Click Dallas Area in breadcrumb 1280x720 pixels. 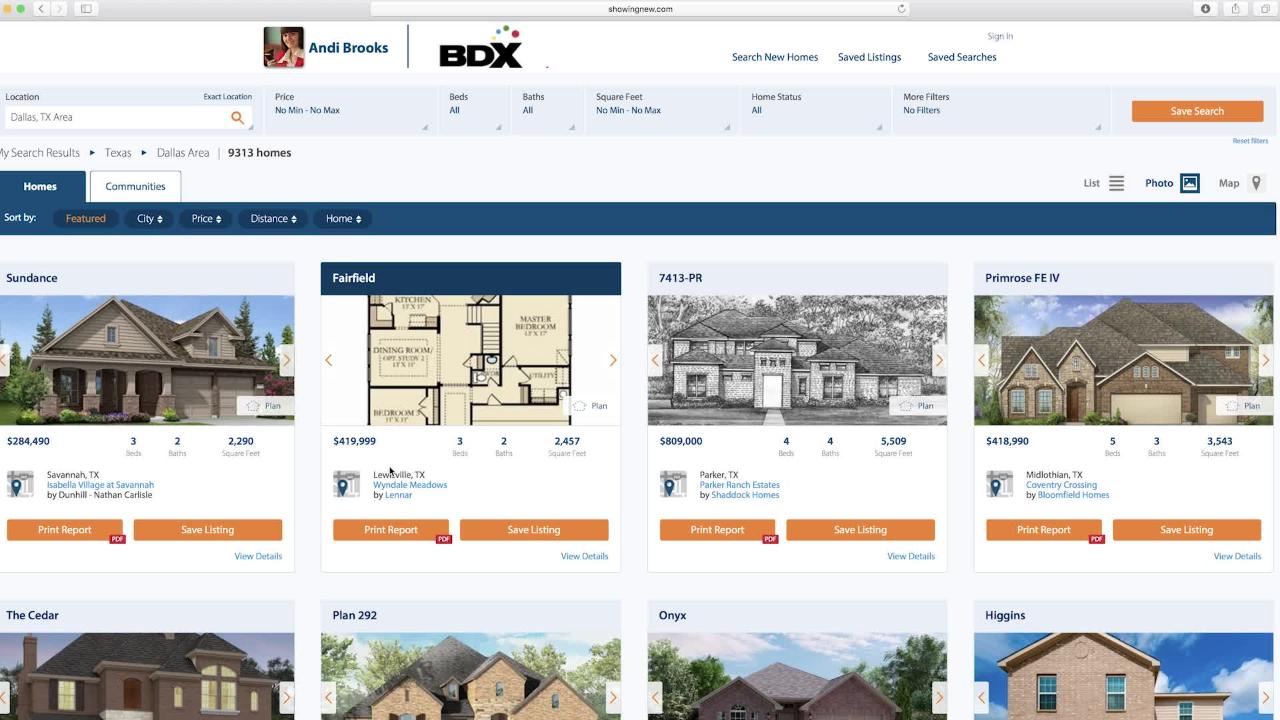point(183,153)
